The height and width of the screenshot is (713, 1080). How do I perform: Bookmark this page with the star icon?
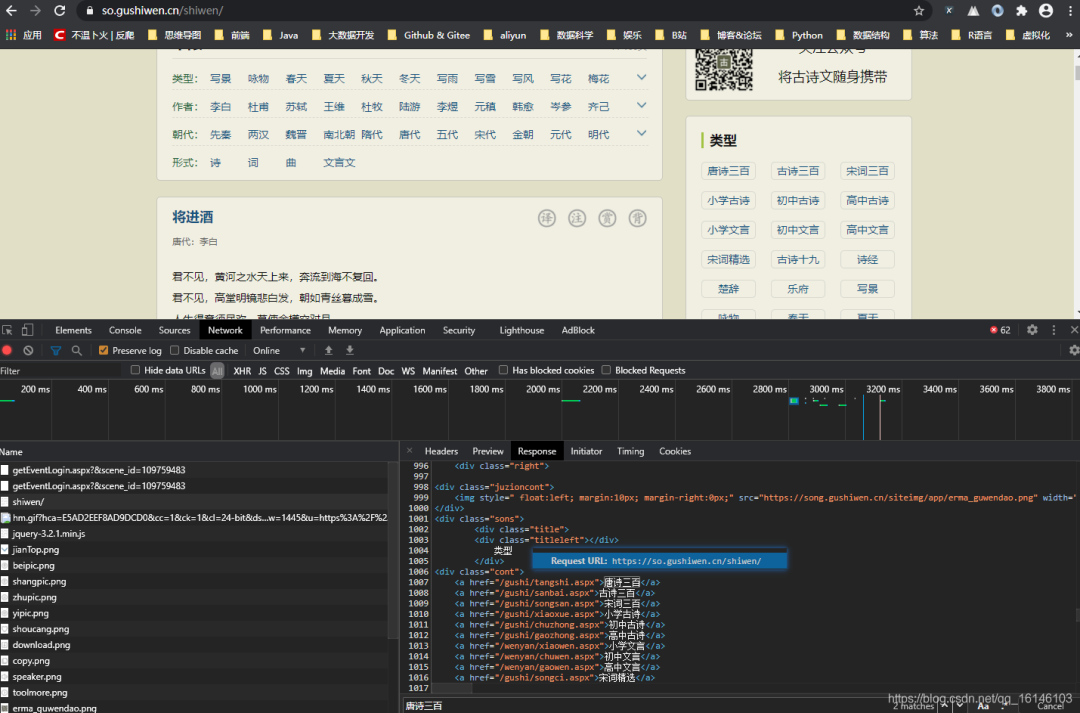[x=919, y=11]
